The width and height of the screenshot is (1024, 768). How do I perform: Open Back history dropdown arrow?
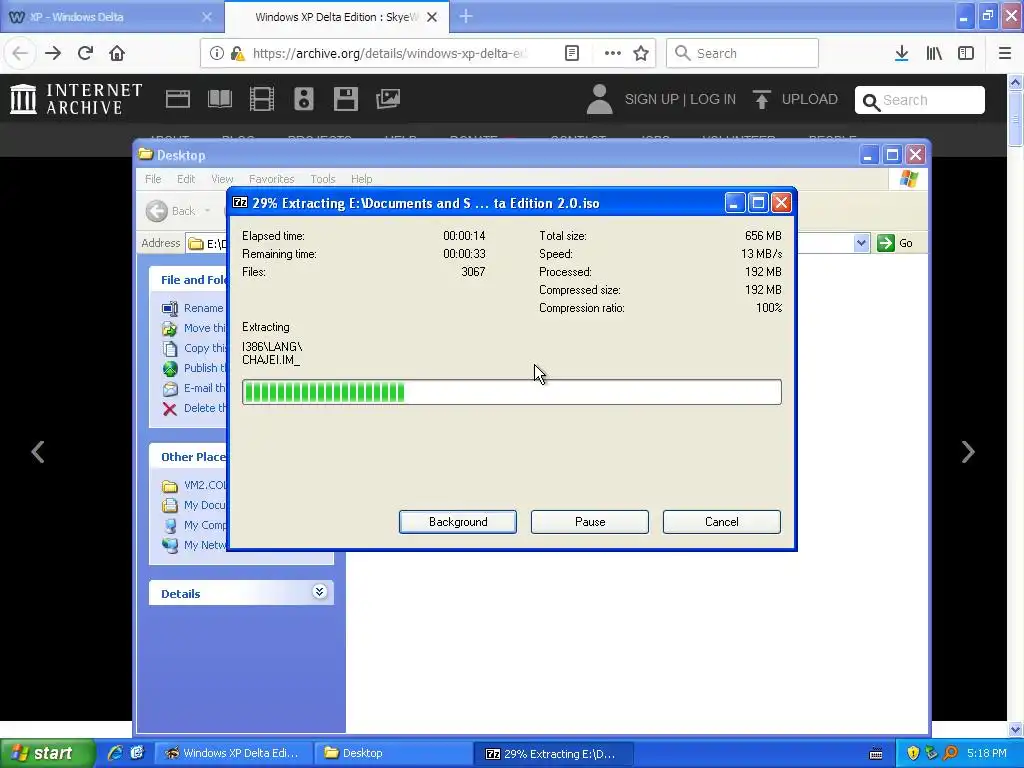208,211
